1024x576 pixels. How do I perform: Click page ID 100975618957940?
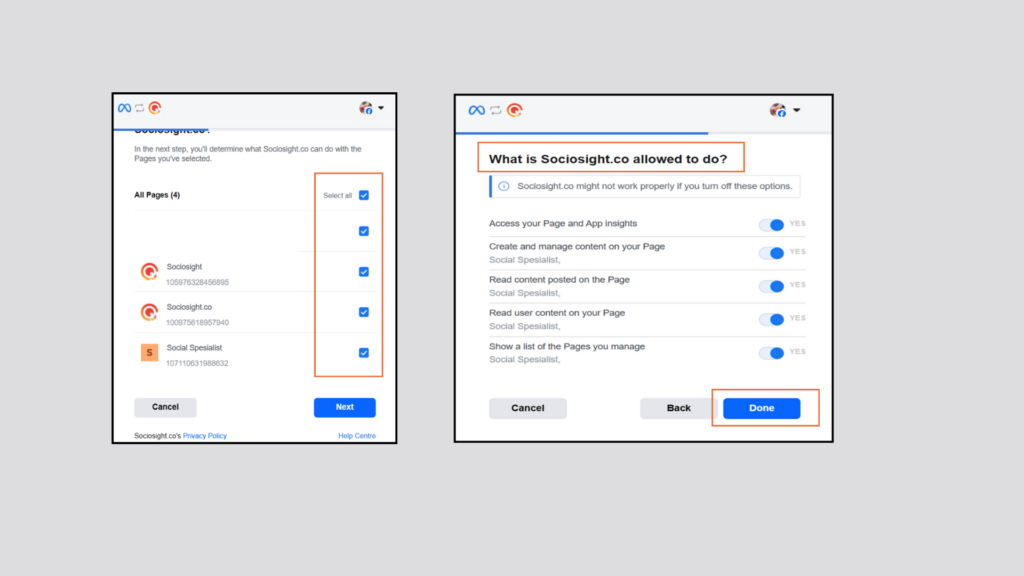click(197, 323)
